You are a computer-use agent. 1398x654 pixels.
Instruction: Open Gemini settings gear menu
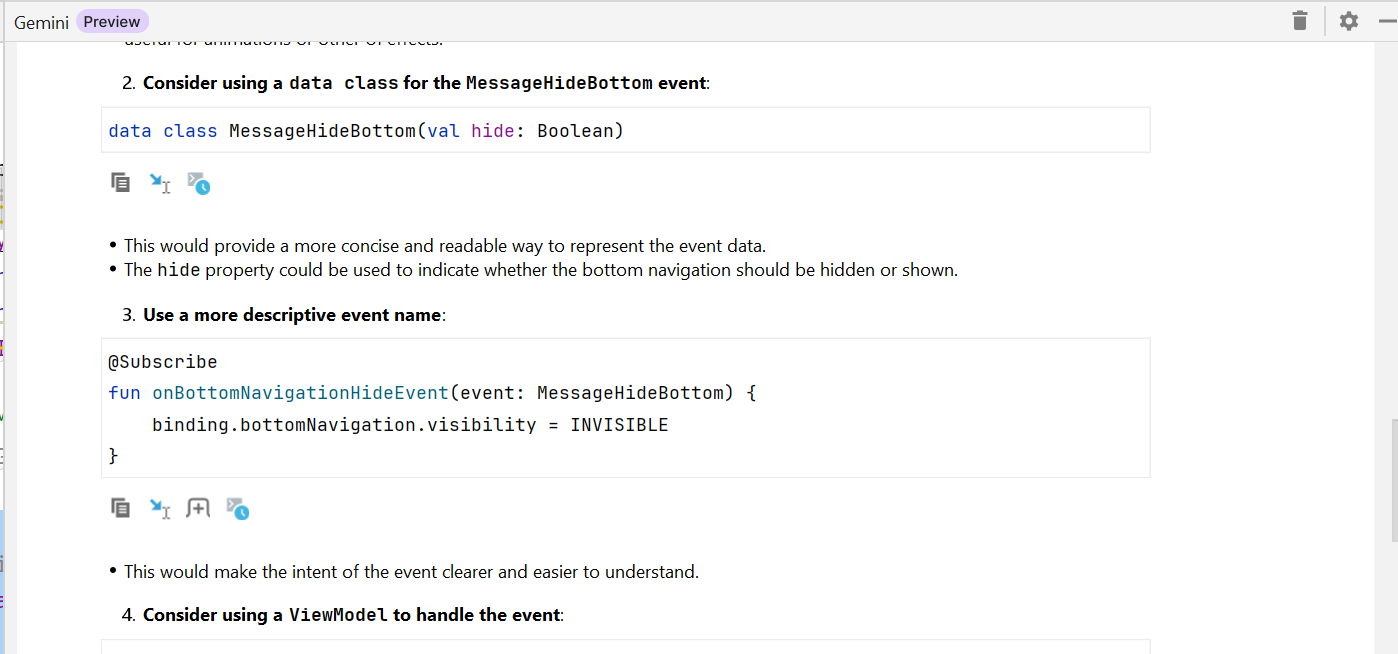point(1349,21)
